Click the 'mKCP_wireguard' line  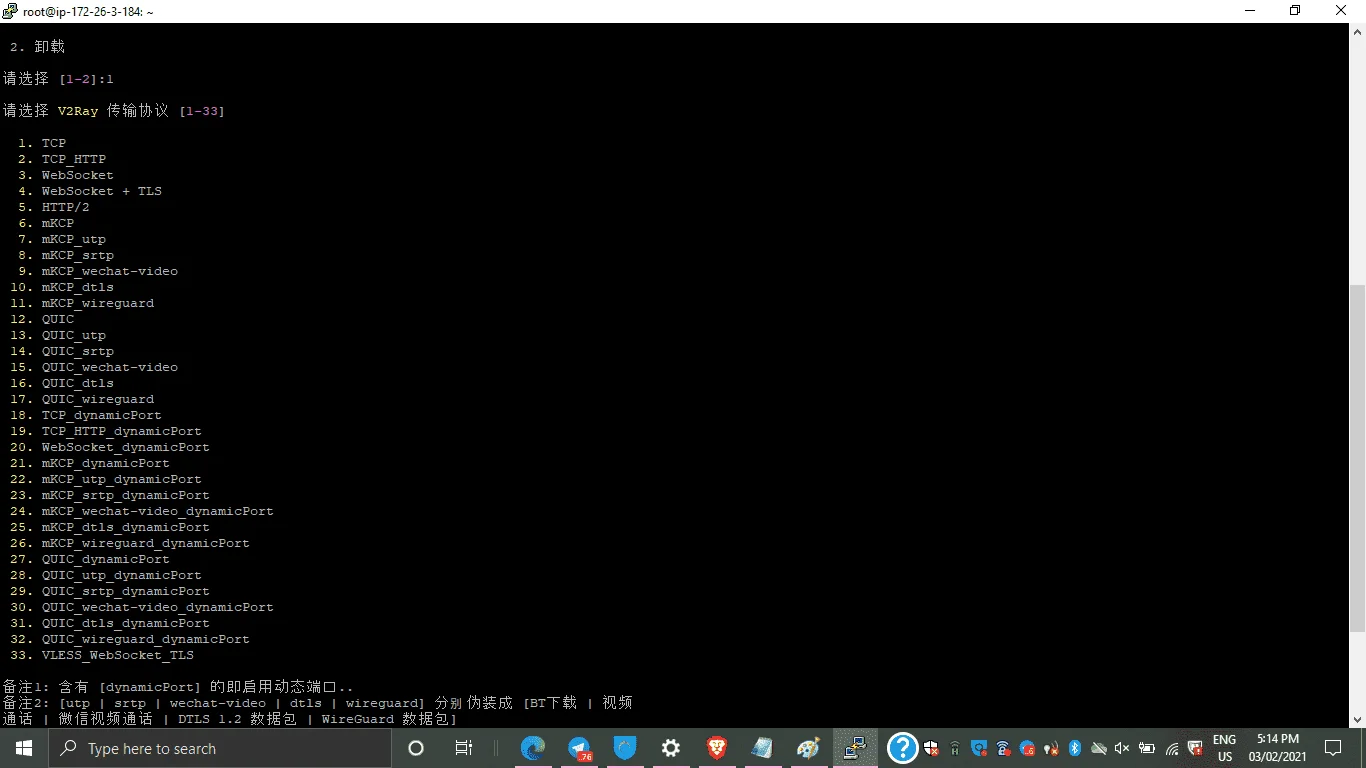[98, 303]
